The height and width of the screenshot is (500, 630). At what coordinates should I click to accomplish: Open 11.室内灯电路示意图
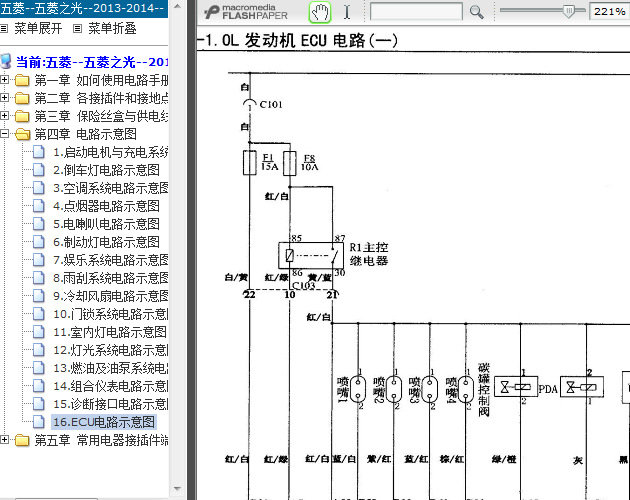110,332
